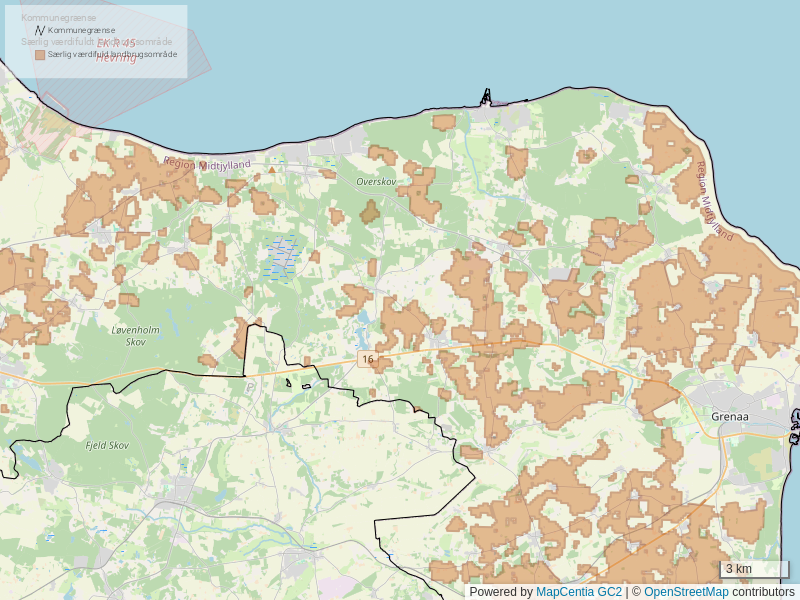The image size is (800, 600).
Task: Click the blue wetland area south of Overskov
Action: 282,258
